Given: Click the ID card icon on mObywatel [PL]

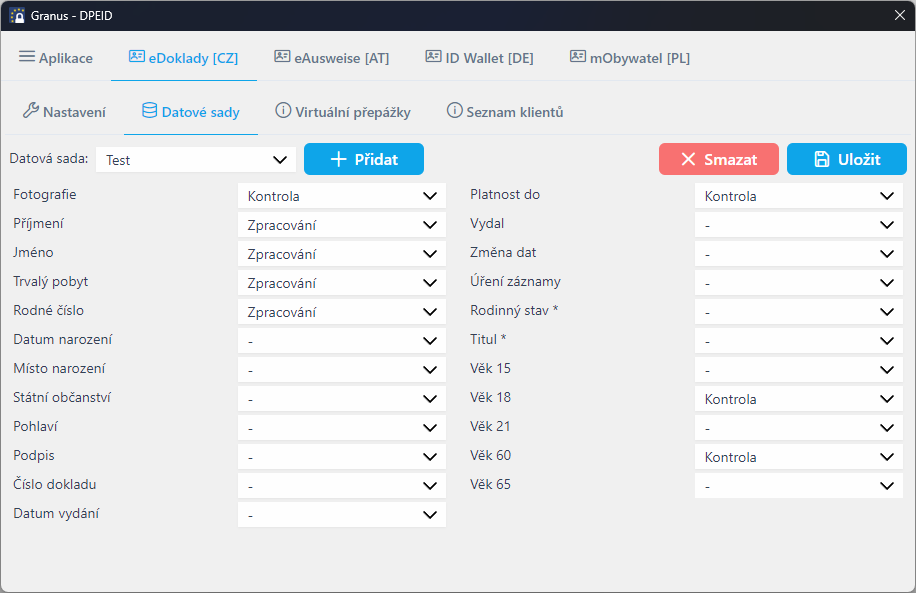Looking at the screenshot, I should (x=578, y=57).
